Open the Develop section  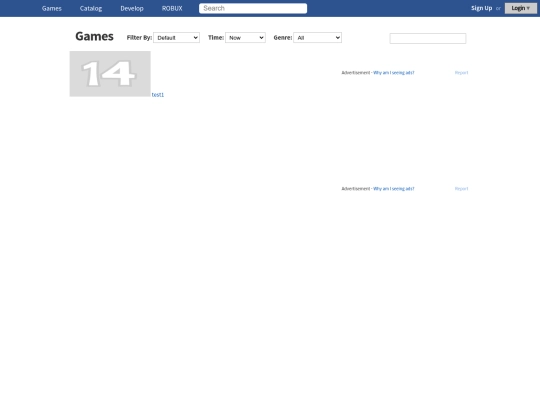click(132, 8)
